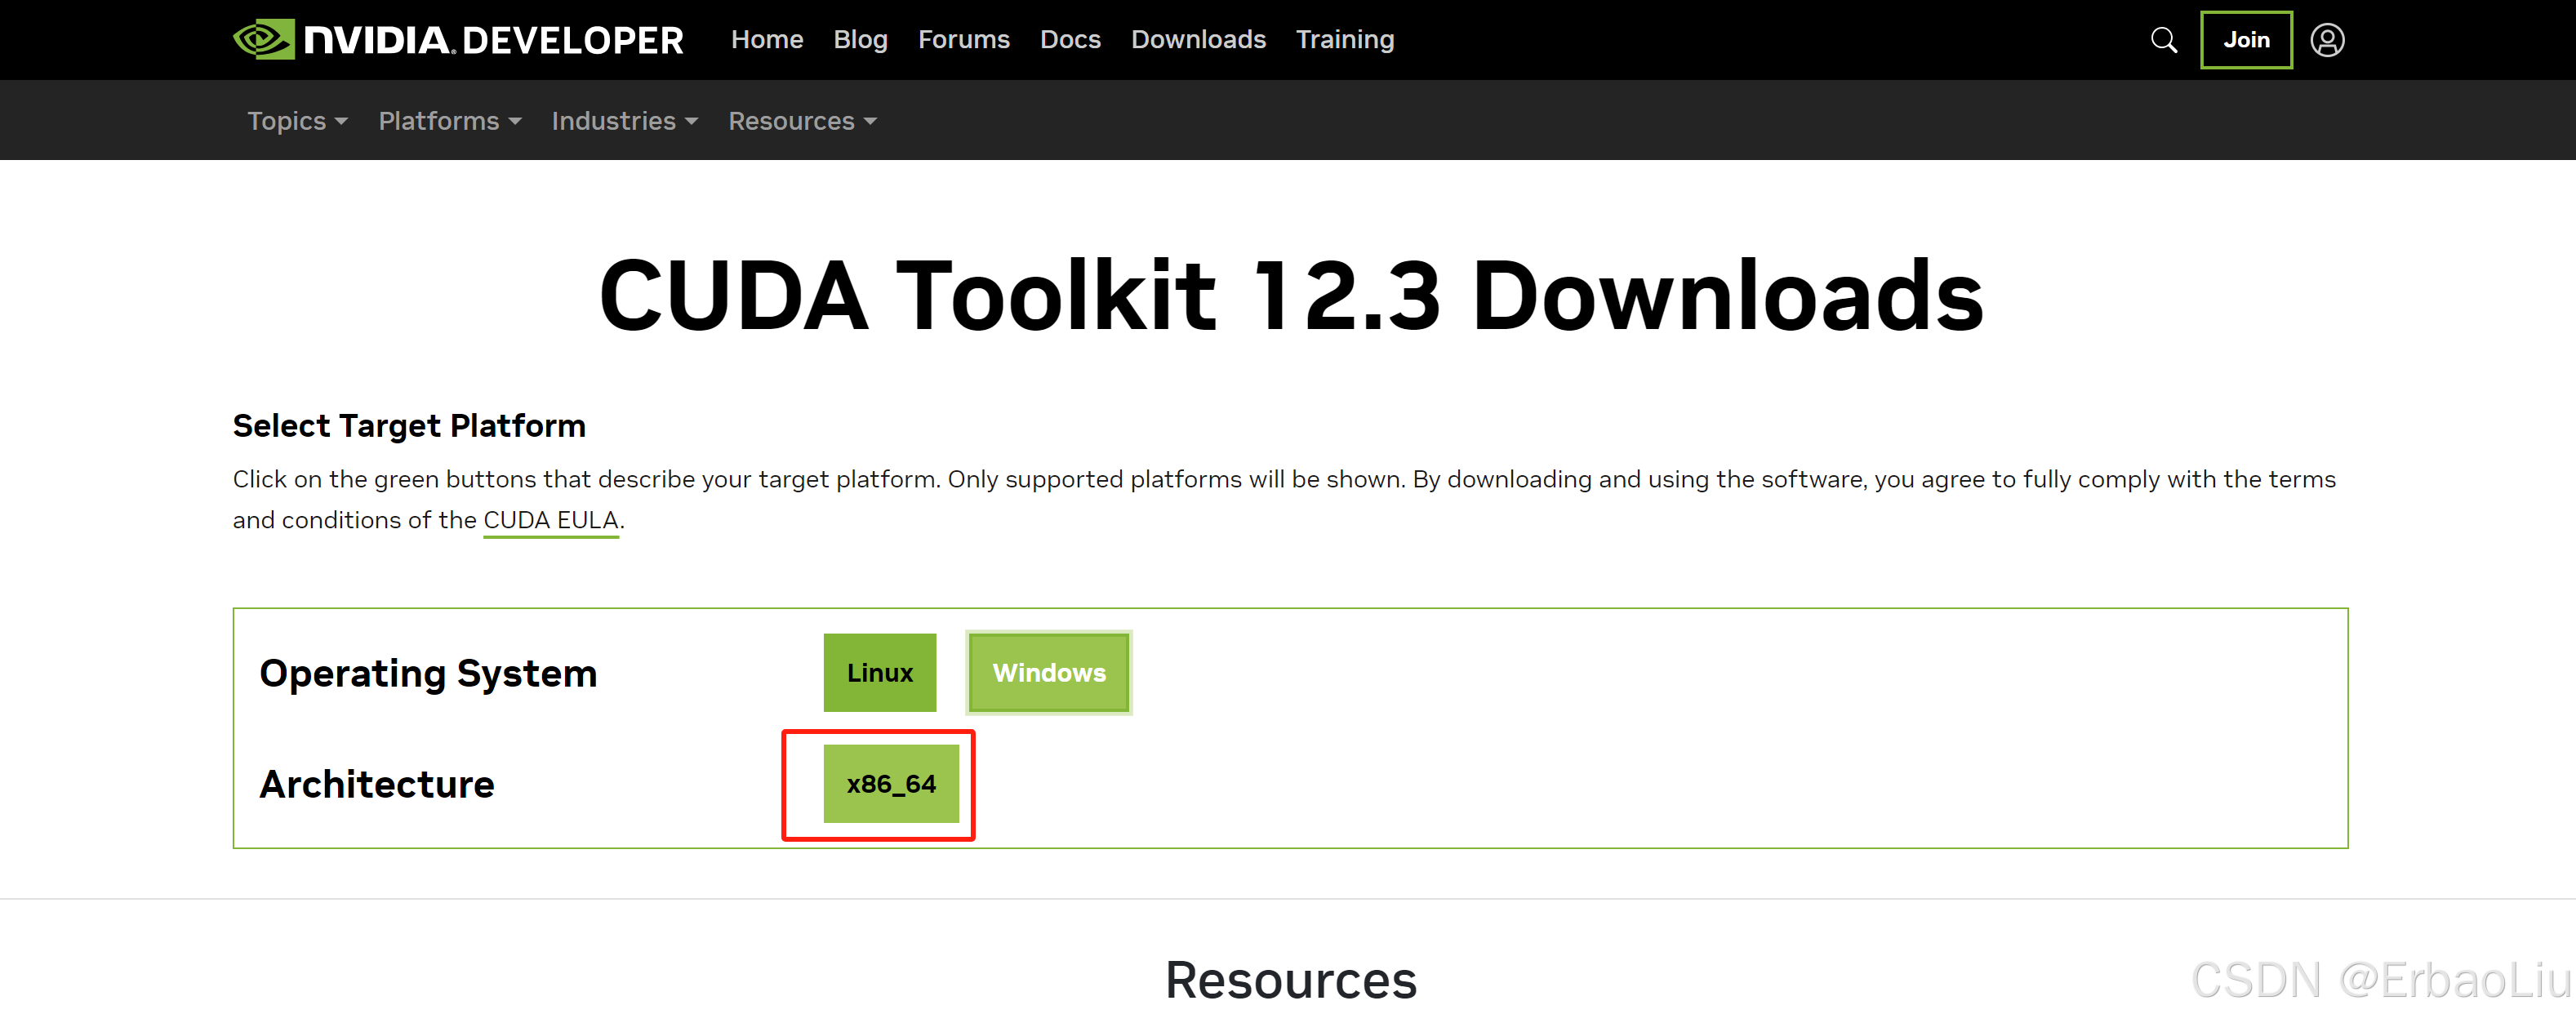Click the Join button
Viewport: 2576px width, 1023px height.
click(2246, 40)
